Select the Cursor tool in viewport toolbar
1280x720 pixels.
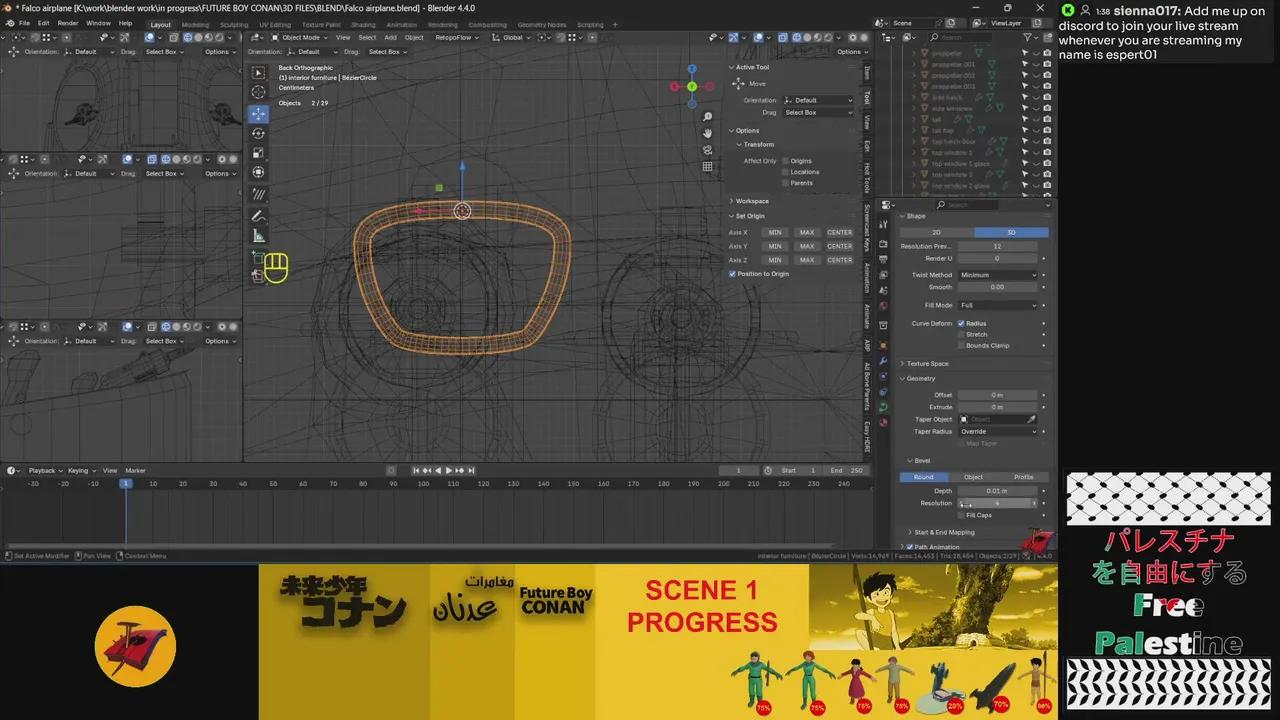(259, 92)
